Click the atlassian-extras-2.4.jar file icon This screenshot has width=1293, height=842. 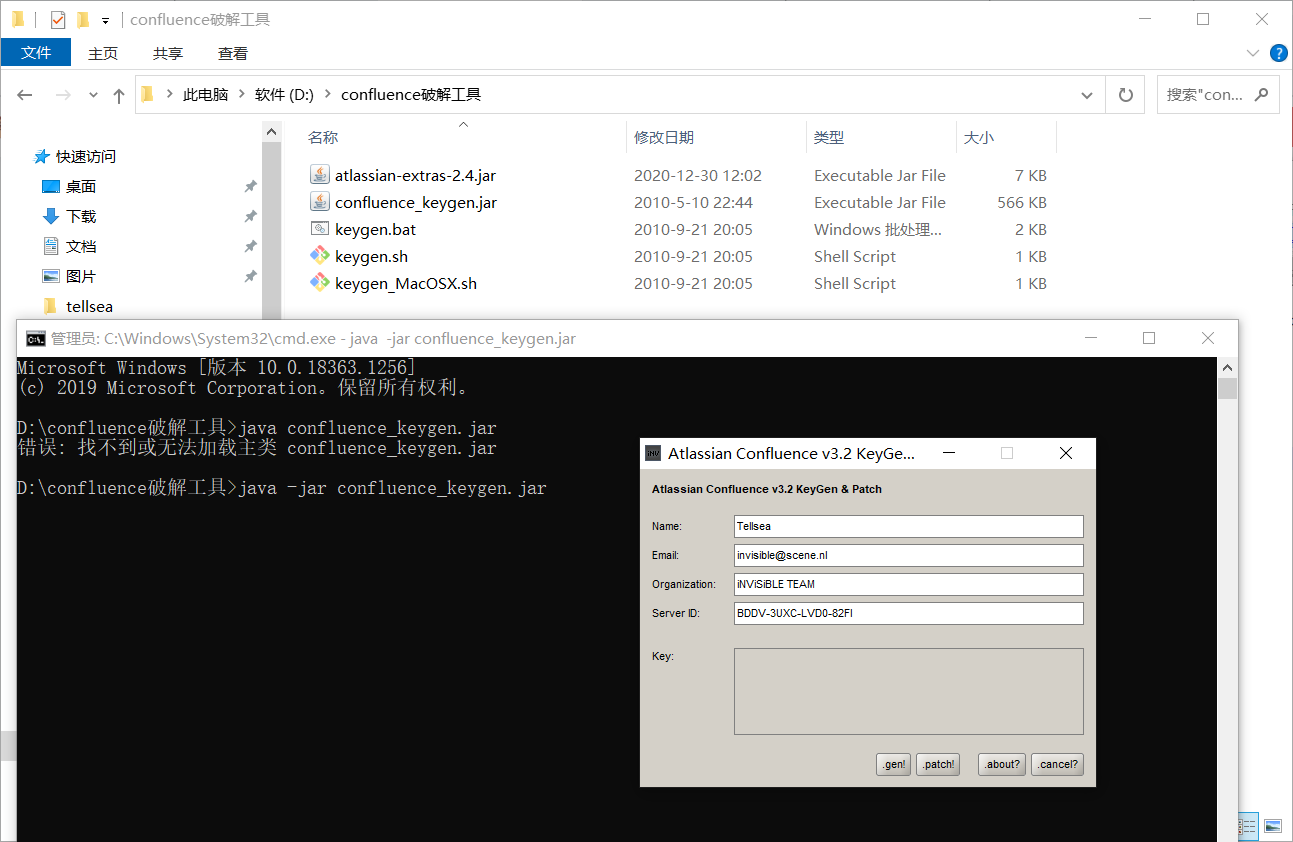point(320,175)
